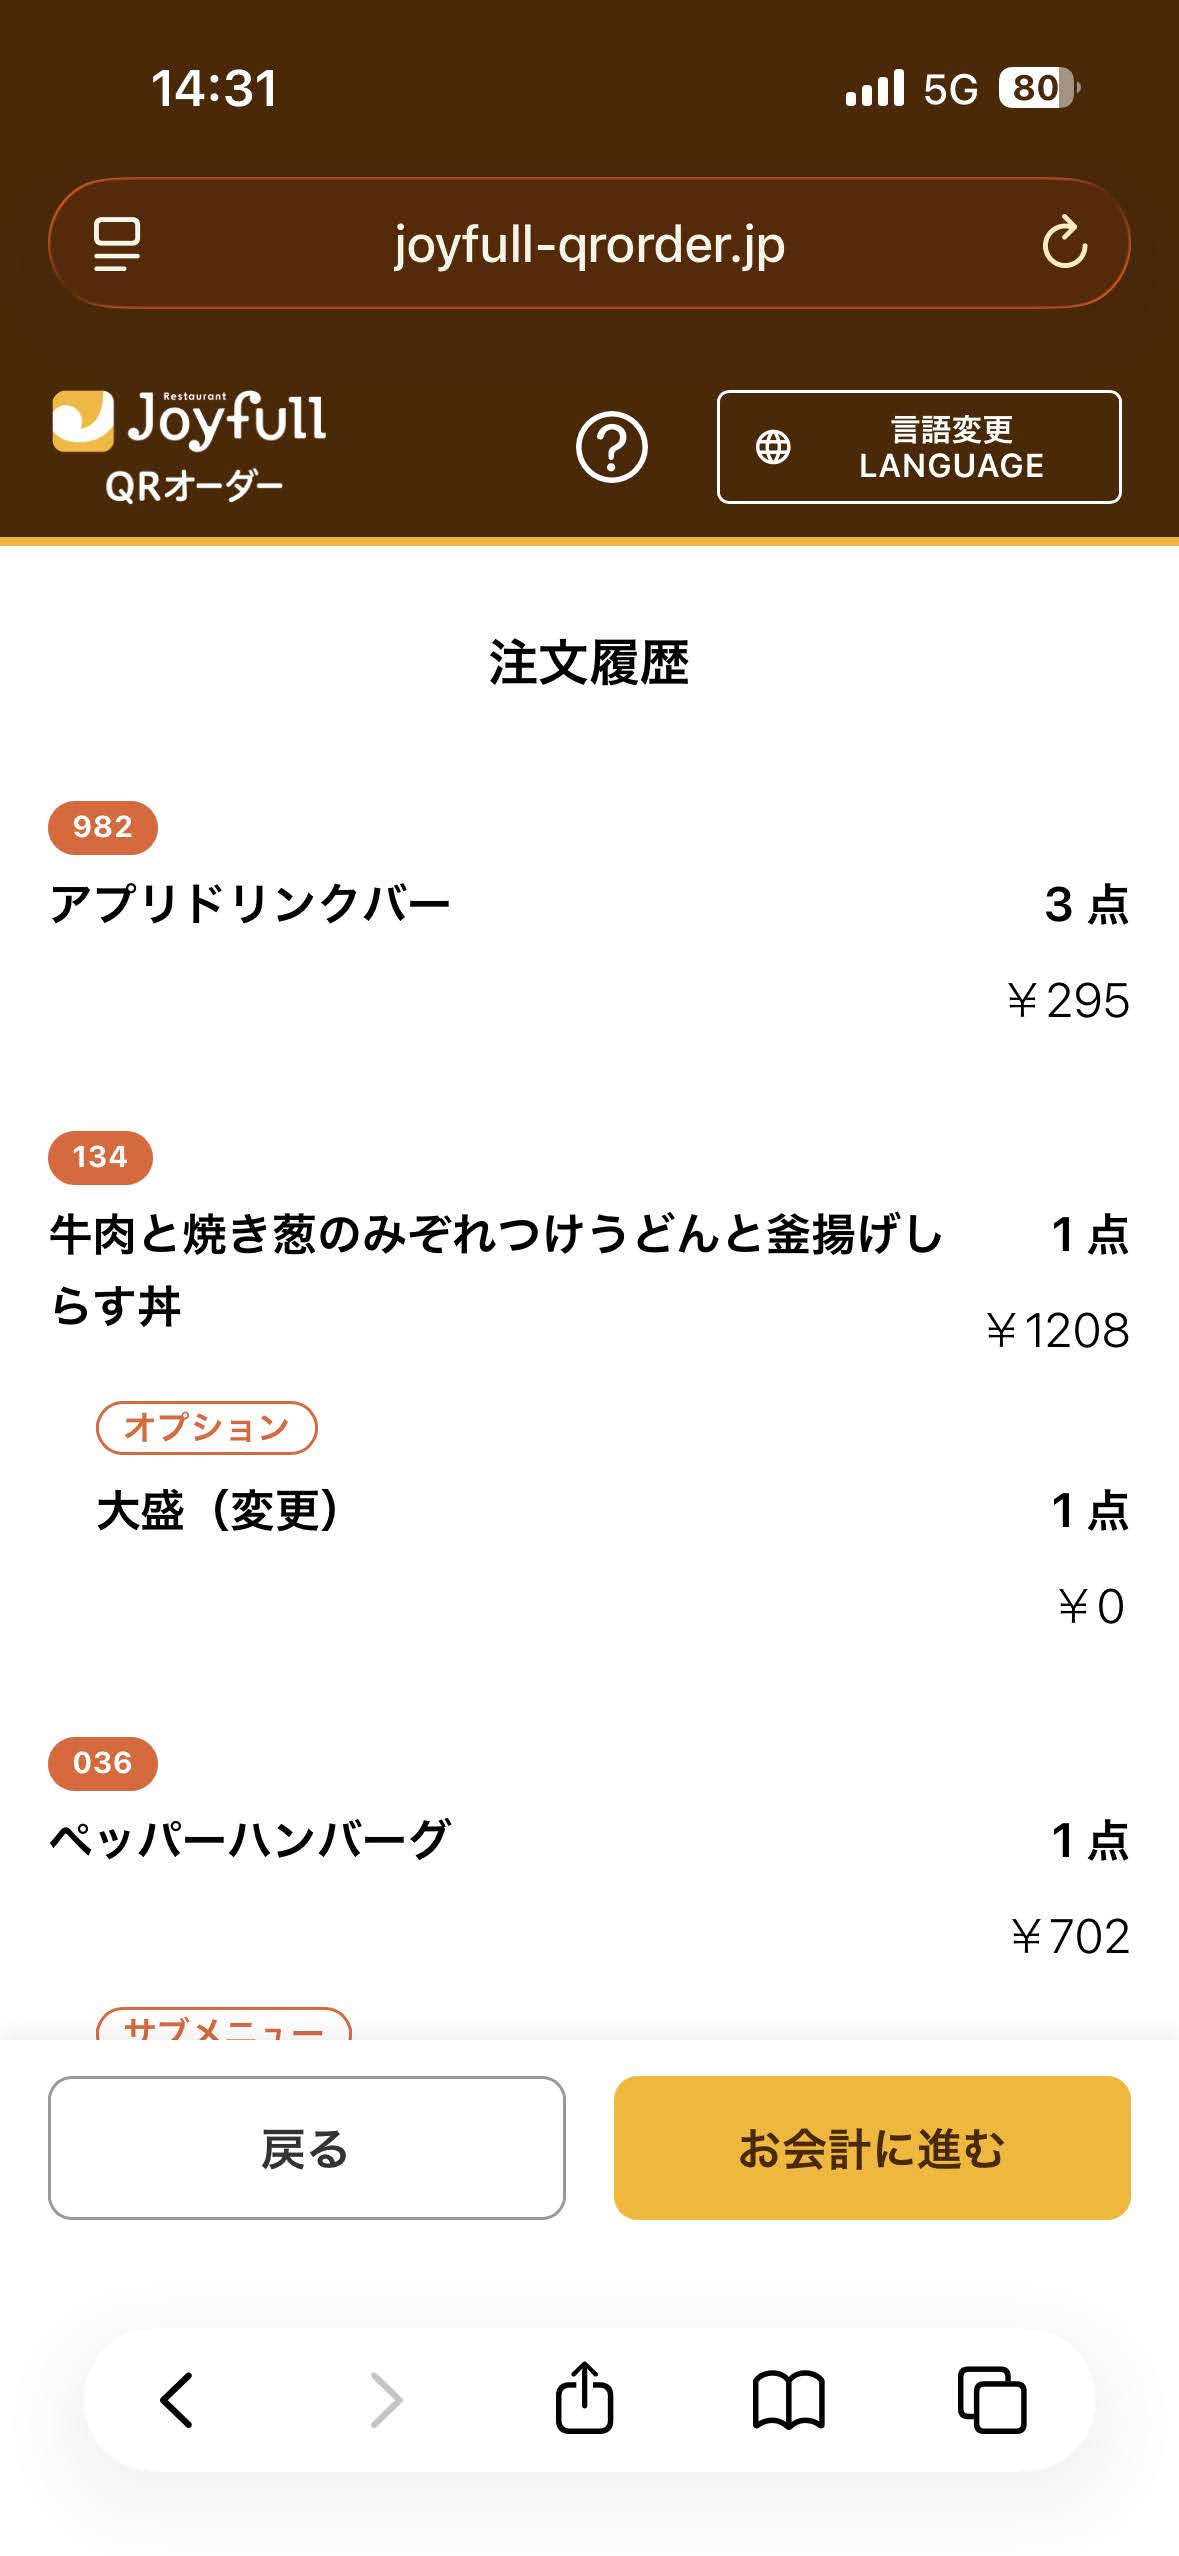Tap the ペッパーハンバーグ order item
1179x2556 pixels.
[x=250, y=1840]
